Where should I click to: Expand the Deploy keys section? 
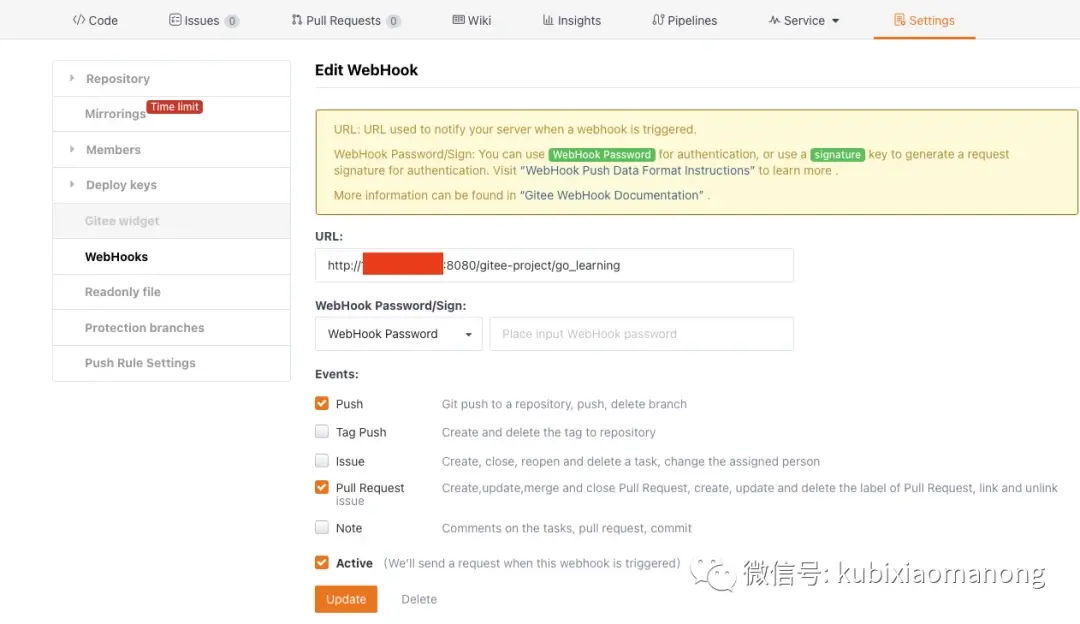(x=121, y=185)
